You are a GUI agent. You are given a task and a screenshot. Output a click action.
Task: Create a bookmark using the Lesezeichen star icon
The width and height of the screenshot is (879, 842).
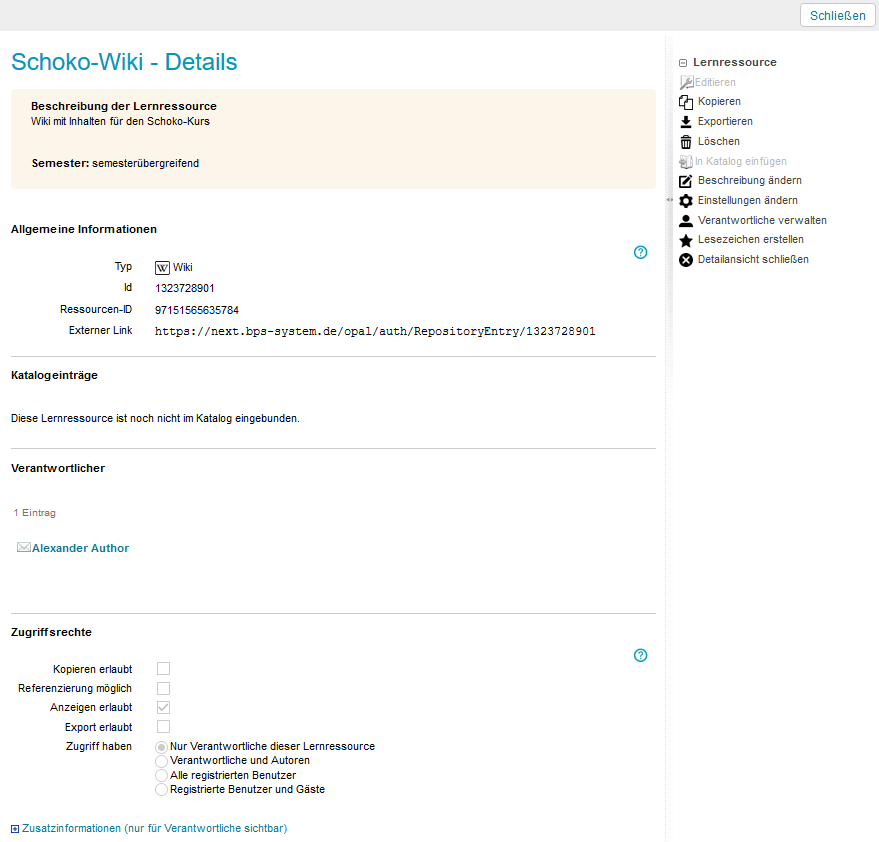[x=686, y=239]
